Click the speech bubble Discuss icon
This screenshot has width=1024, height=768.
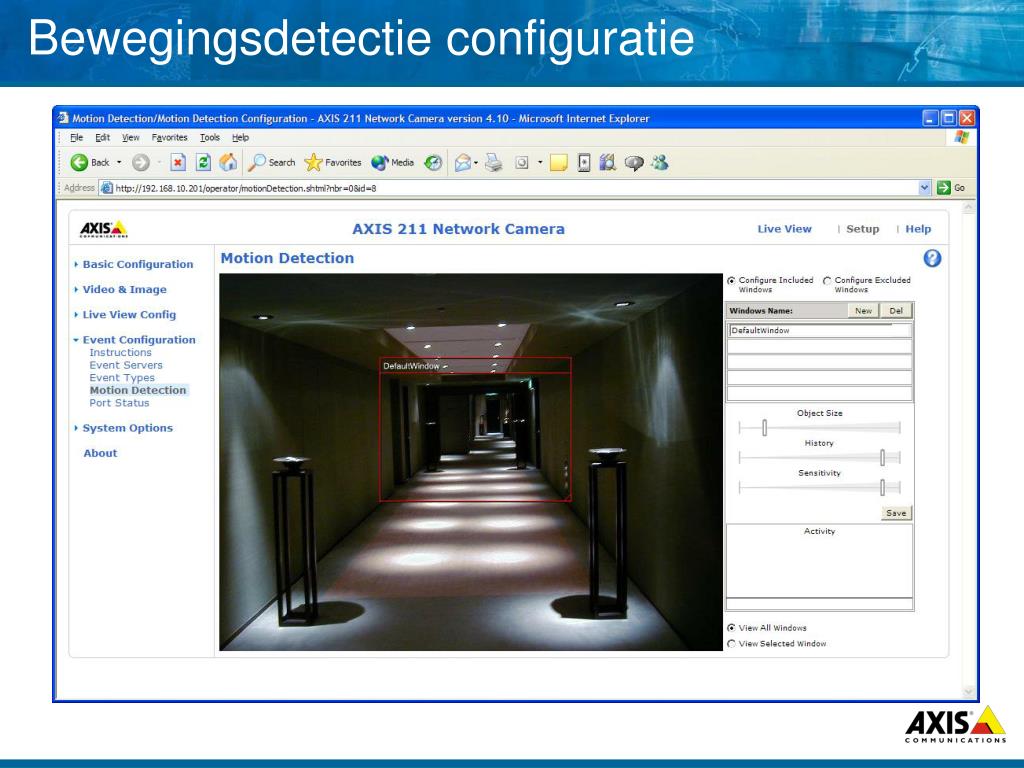click(633, 163)
